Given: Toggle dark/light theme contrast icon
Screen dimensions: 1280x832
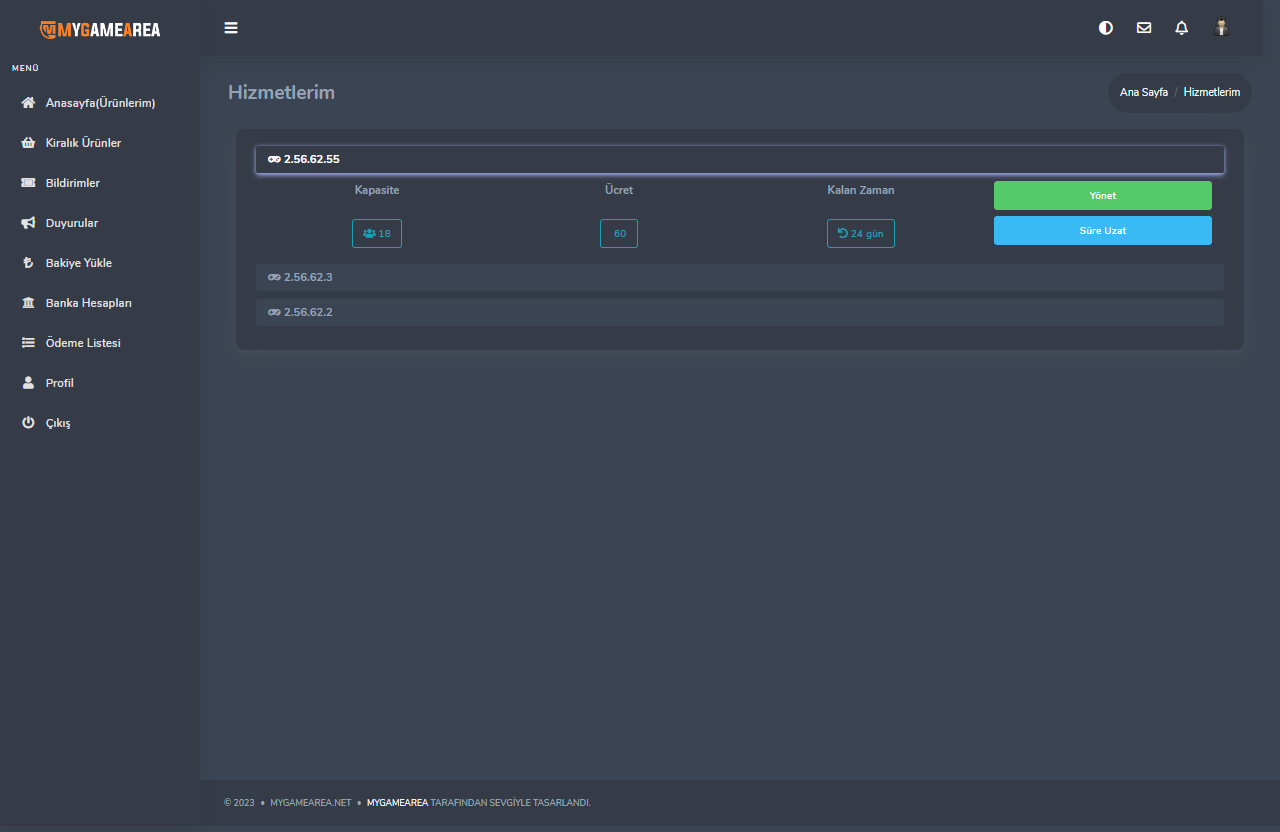Looking at the screenshot, I should (x=1106, y=28).
